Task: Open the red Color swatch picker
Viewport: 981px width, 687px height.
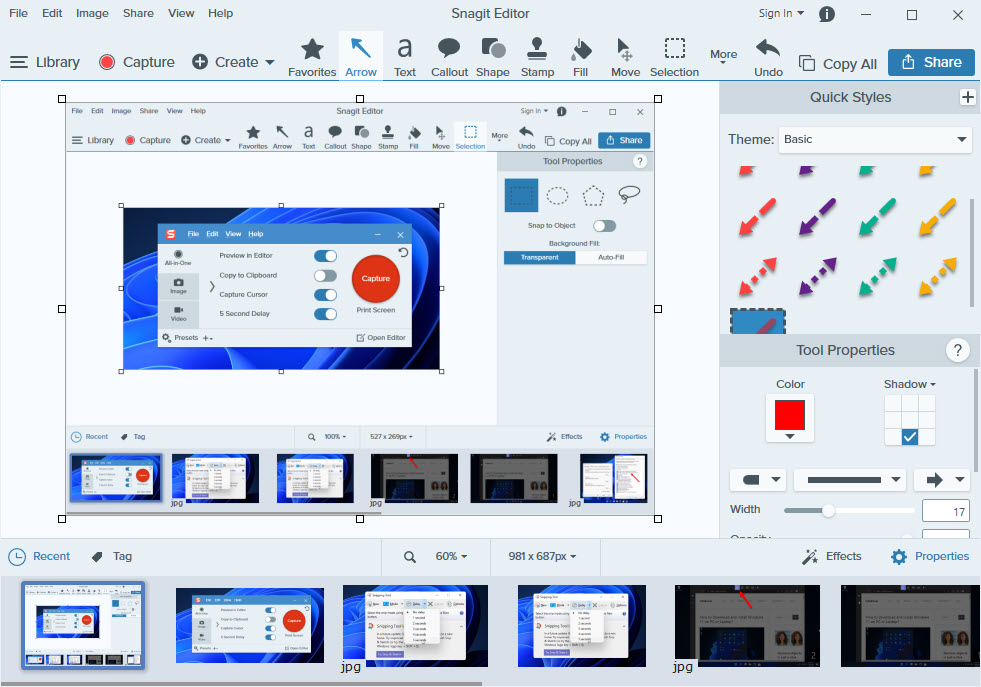Action: coord(790,417)
